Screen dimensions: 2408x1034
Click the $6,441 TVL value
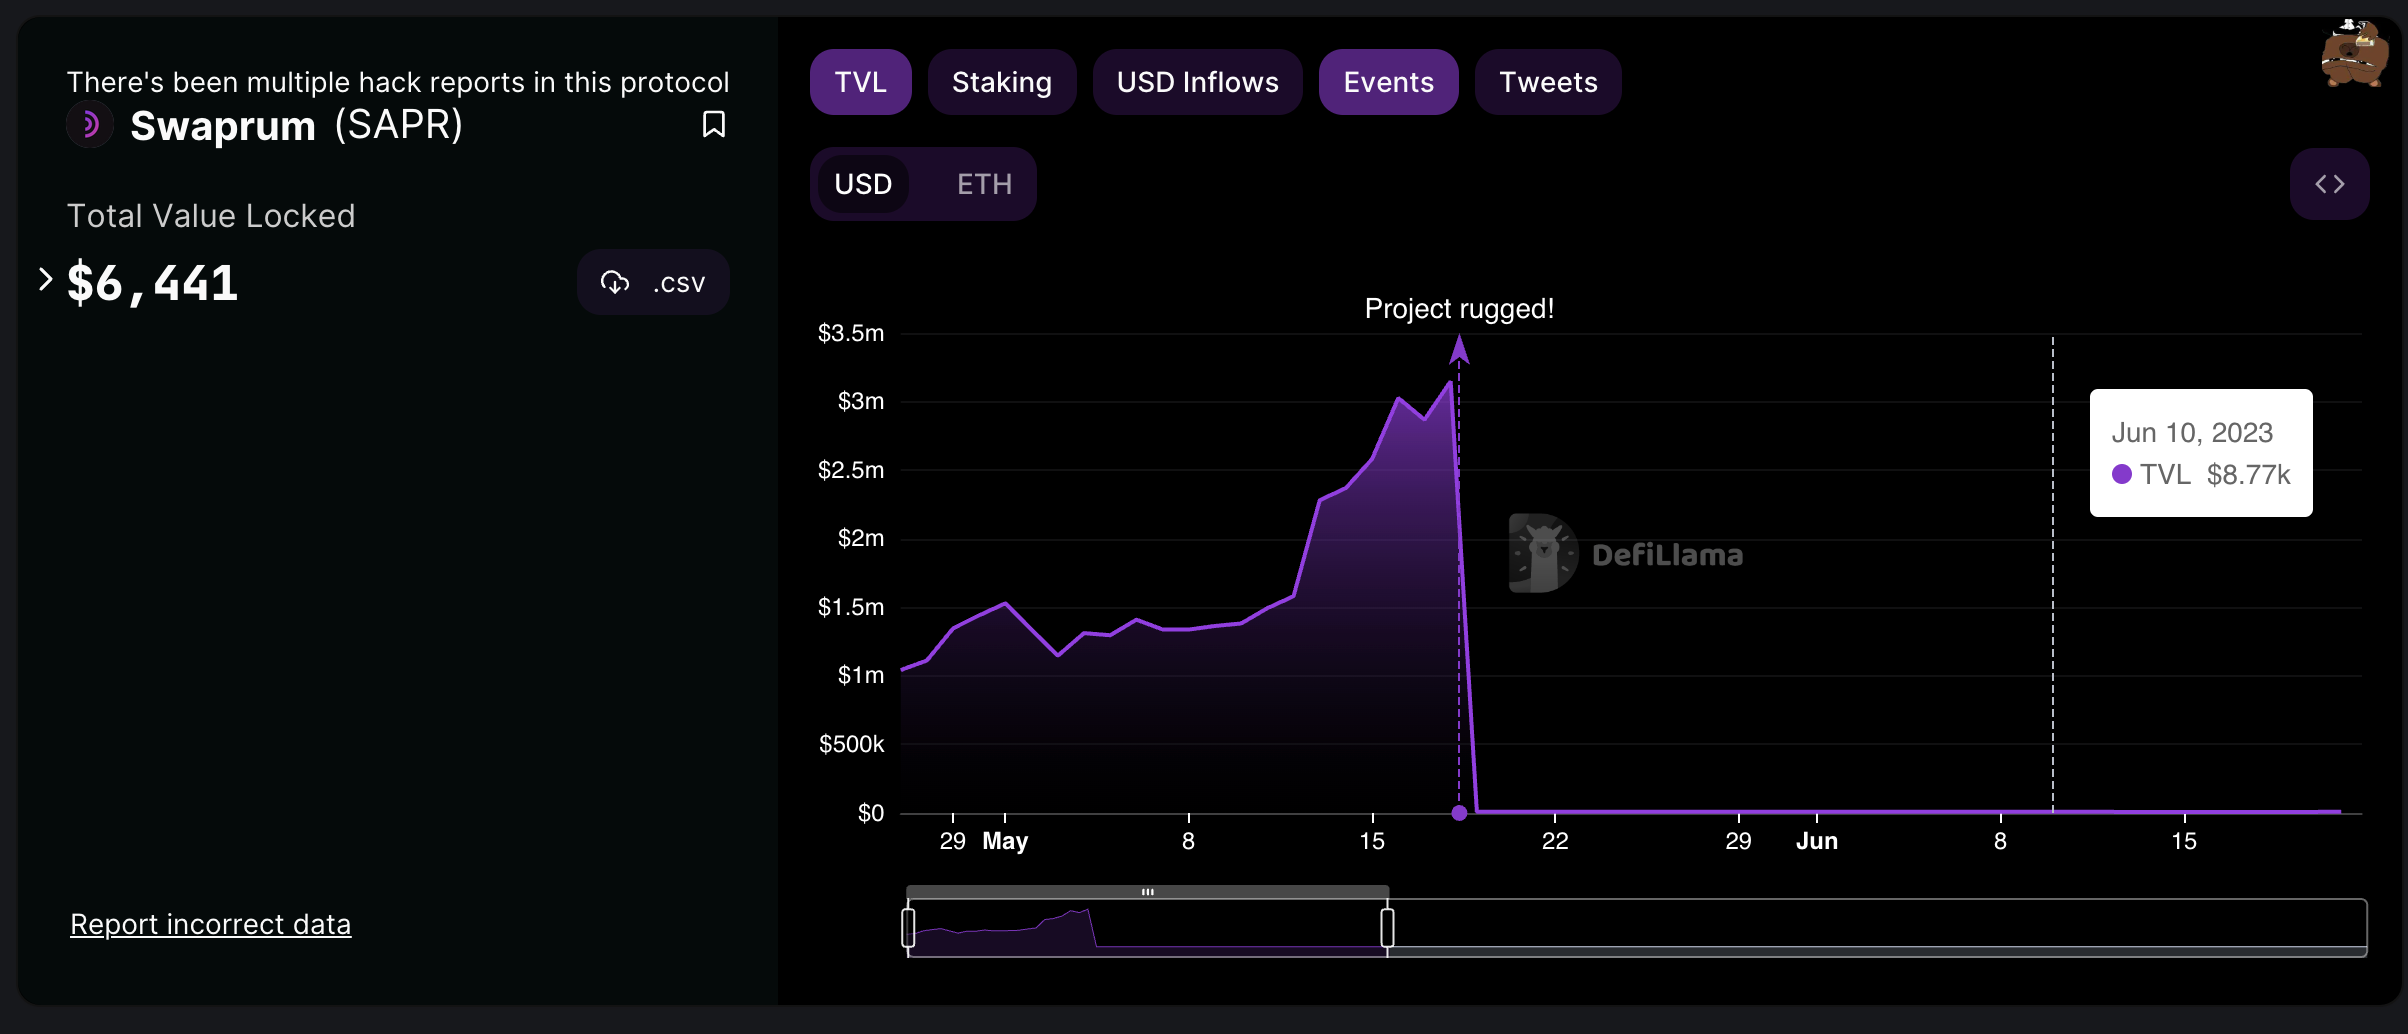pos(152,283)
